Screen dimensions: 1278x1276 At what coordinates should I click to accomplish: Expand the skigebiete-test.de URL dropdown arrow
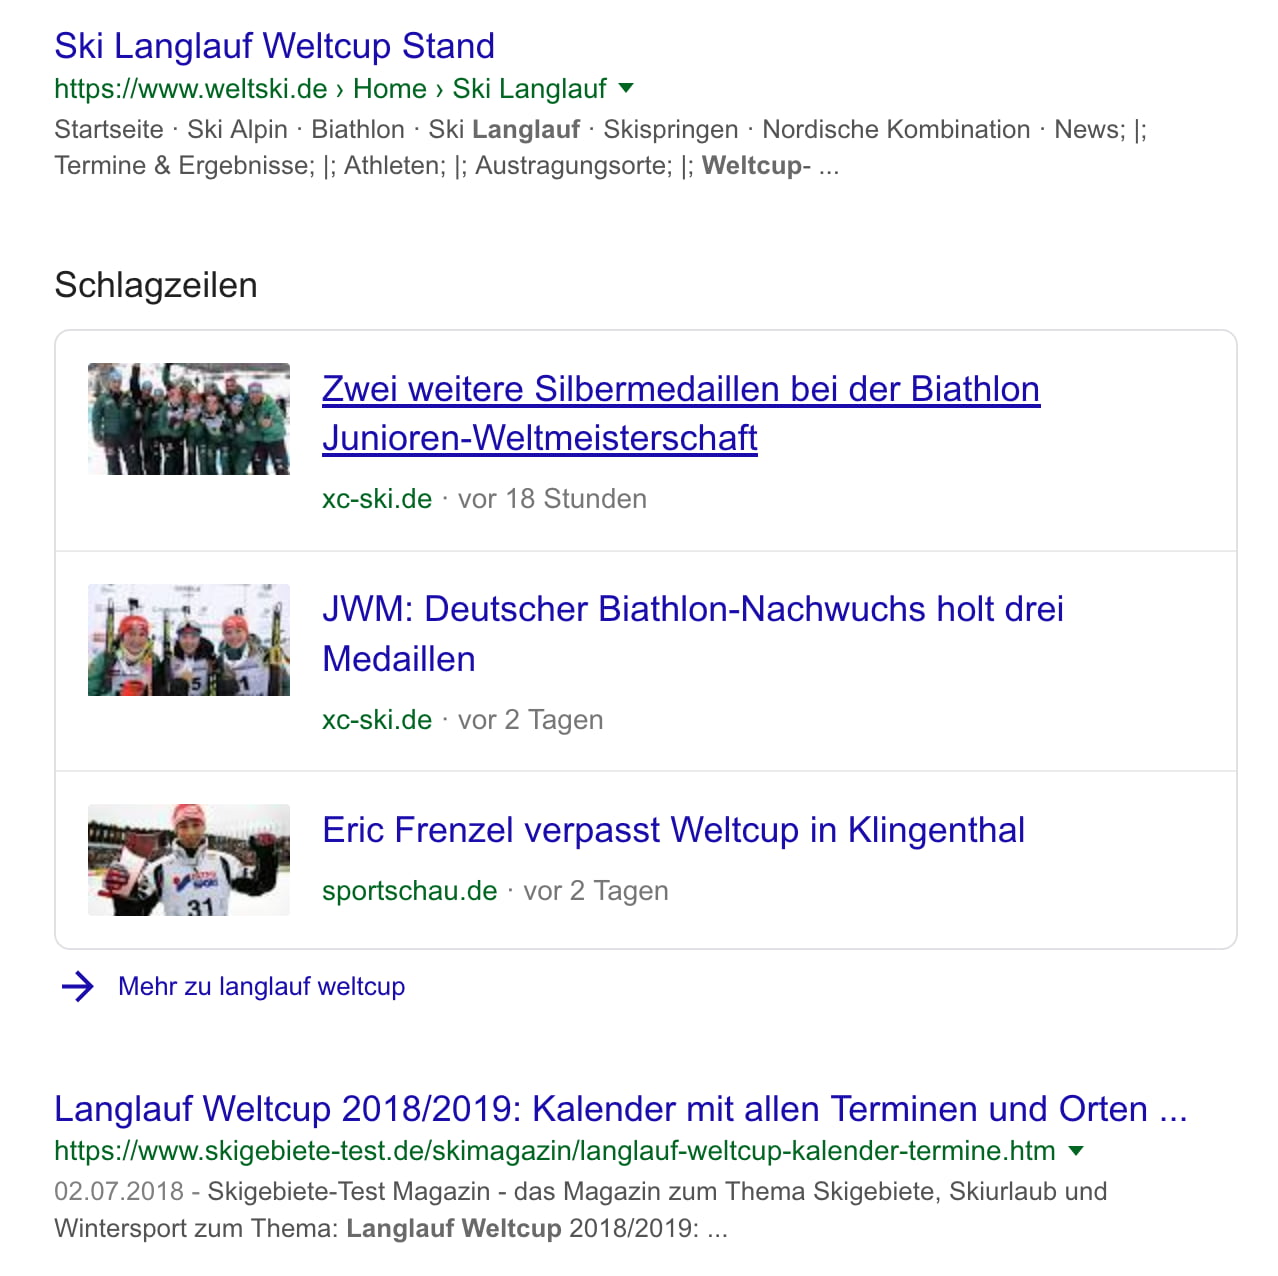(x=1076, y=1151)
